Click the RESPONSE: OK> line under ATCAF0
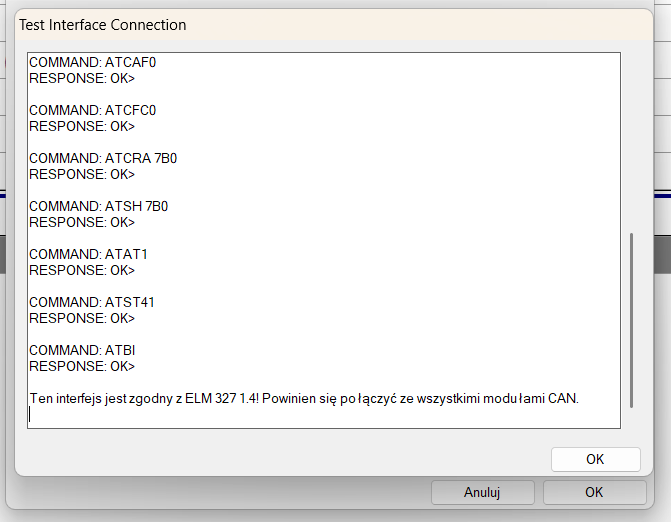 [82, 78]
